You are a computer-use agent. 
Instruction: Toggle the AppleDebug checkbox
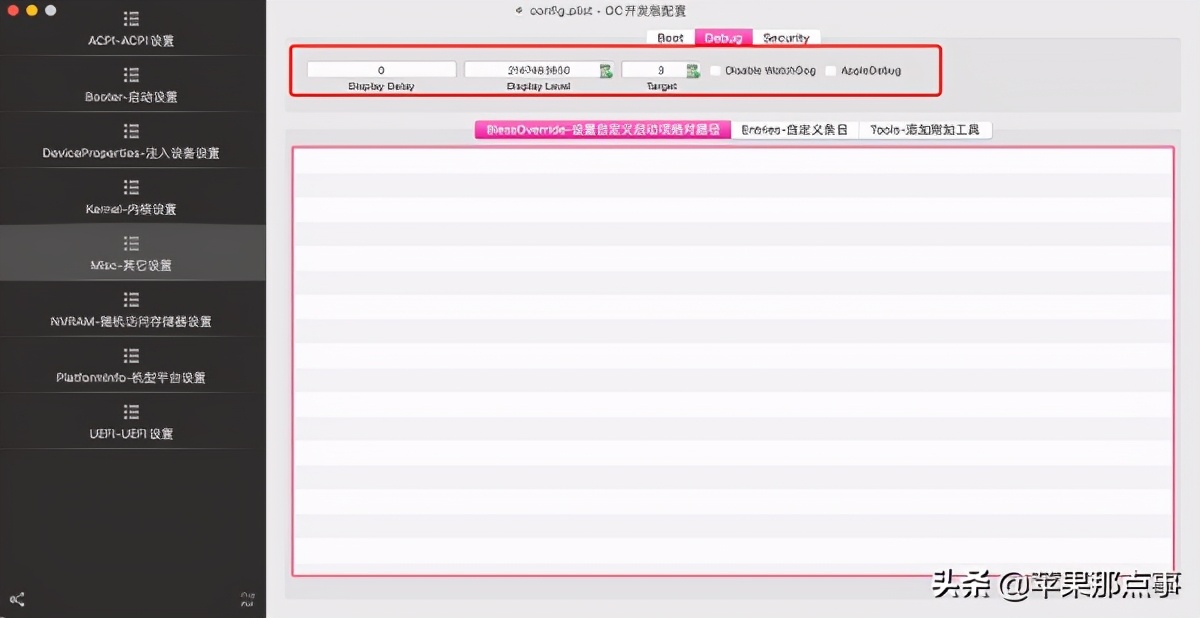831,71
